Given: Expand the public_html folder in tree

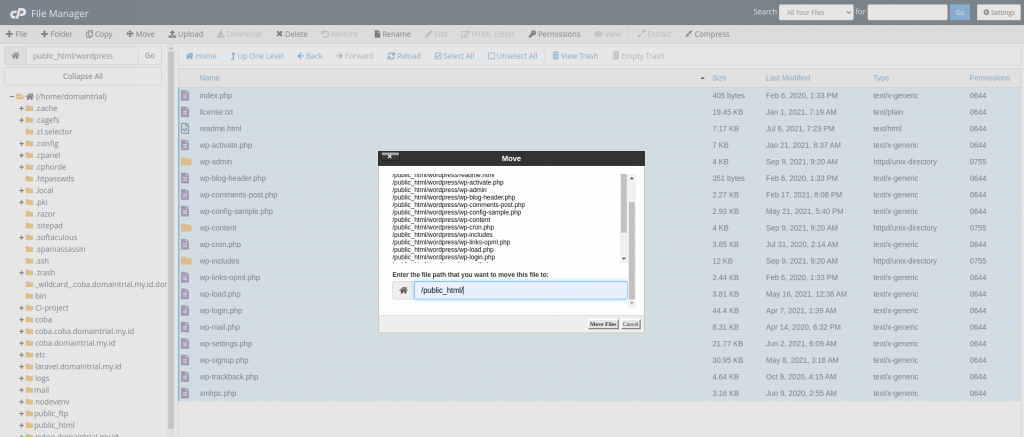Looking at the screenshot, I should (22, 425).
